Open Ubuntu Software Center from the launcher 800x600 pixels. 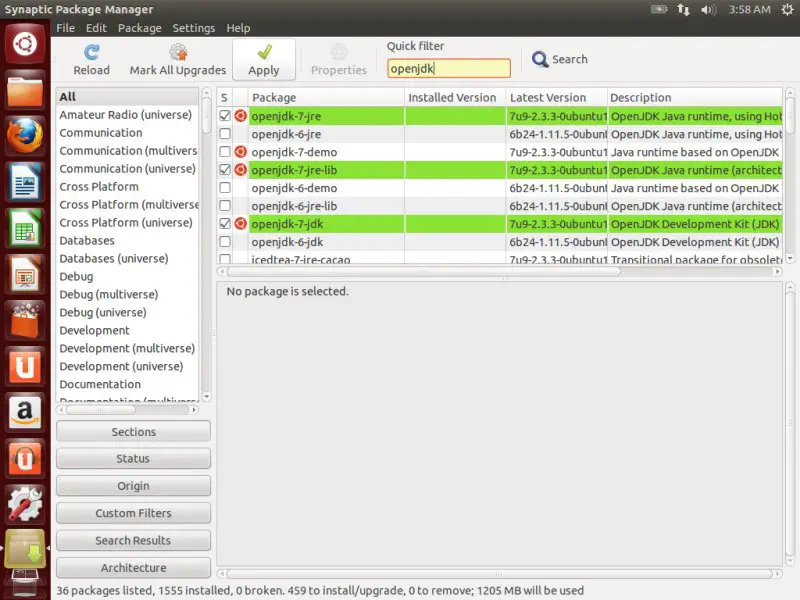(24, 320)
